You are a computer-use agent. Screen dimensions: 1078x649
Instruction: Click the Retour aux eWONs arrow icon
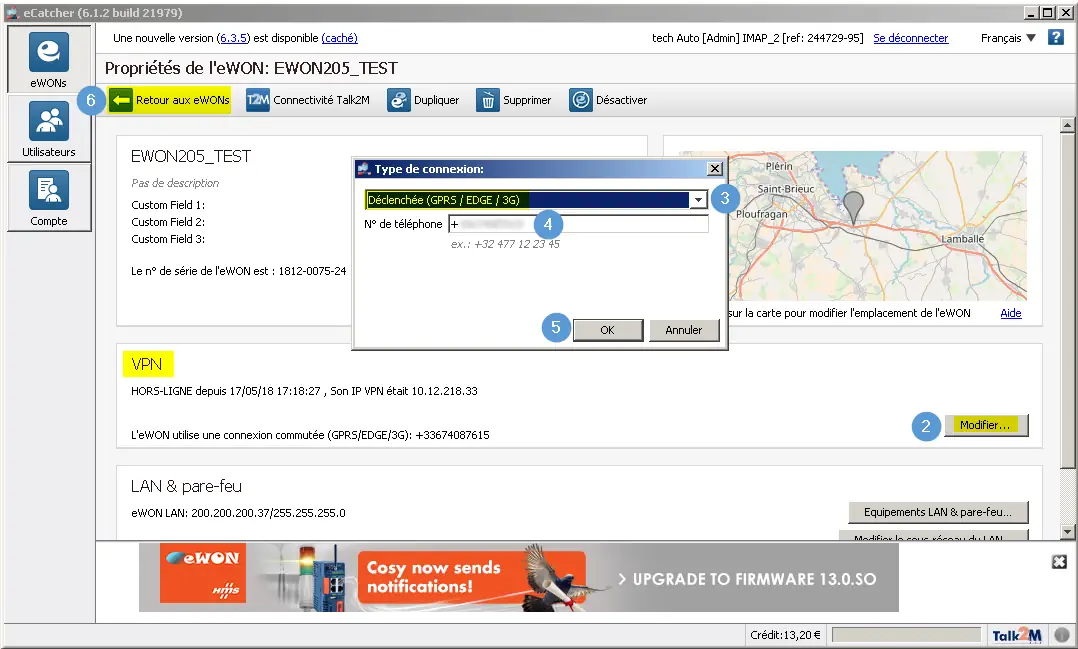121,100
